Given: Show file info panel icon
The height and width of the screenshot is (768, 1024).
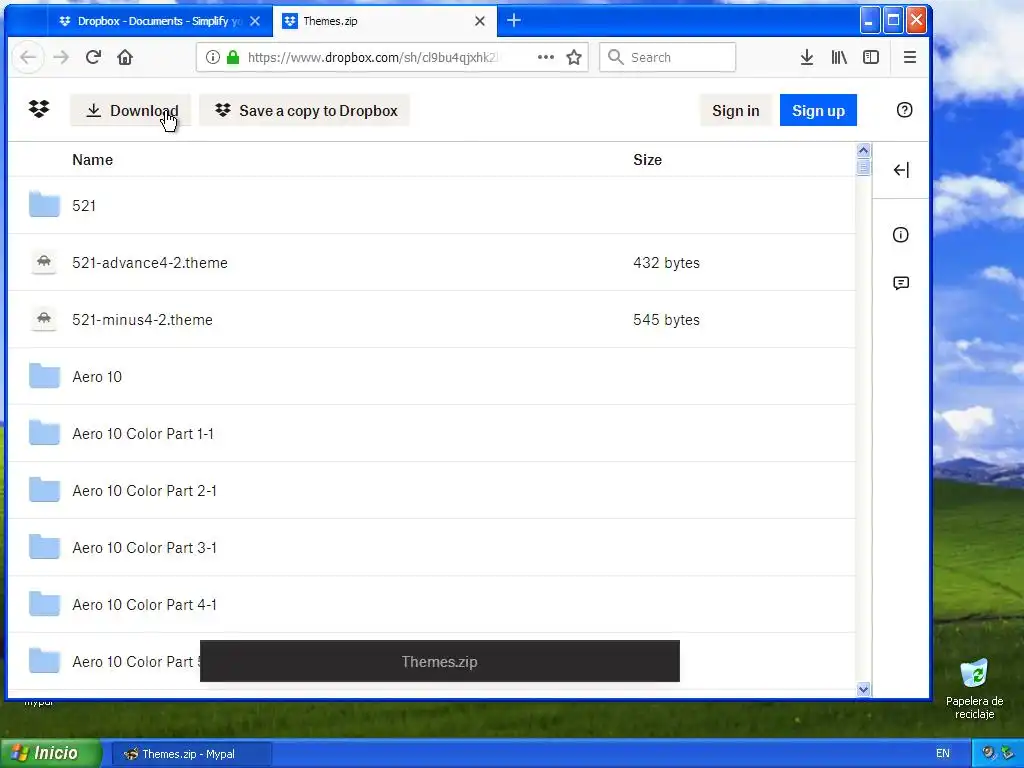Looking at the screenshot, I should tap(901, 234).
